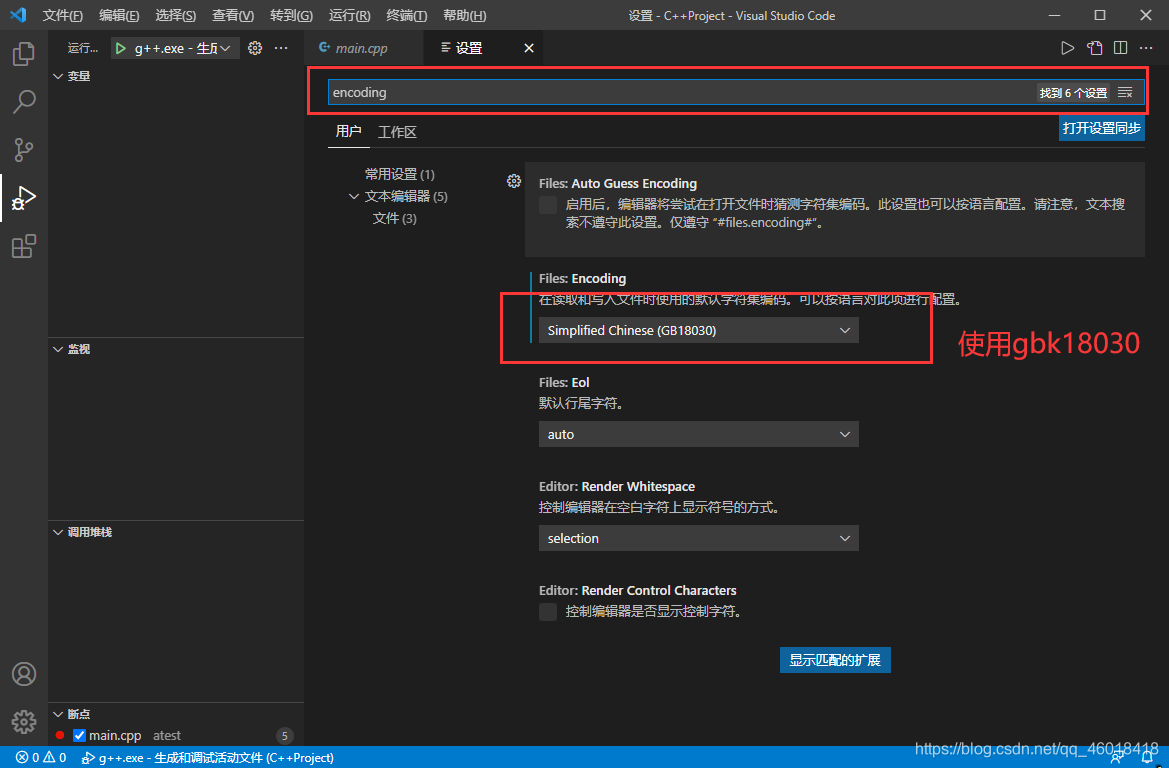Open launch.json via debug gear icon
This screenshot has width=1169, height=768.
click(x=255, y=48)
